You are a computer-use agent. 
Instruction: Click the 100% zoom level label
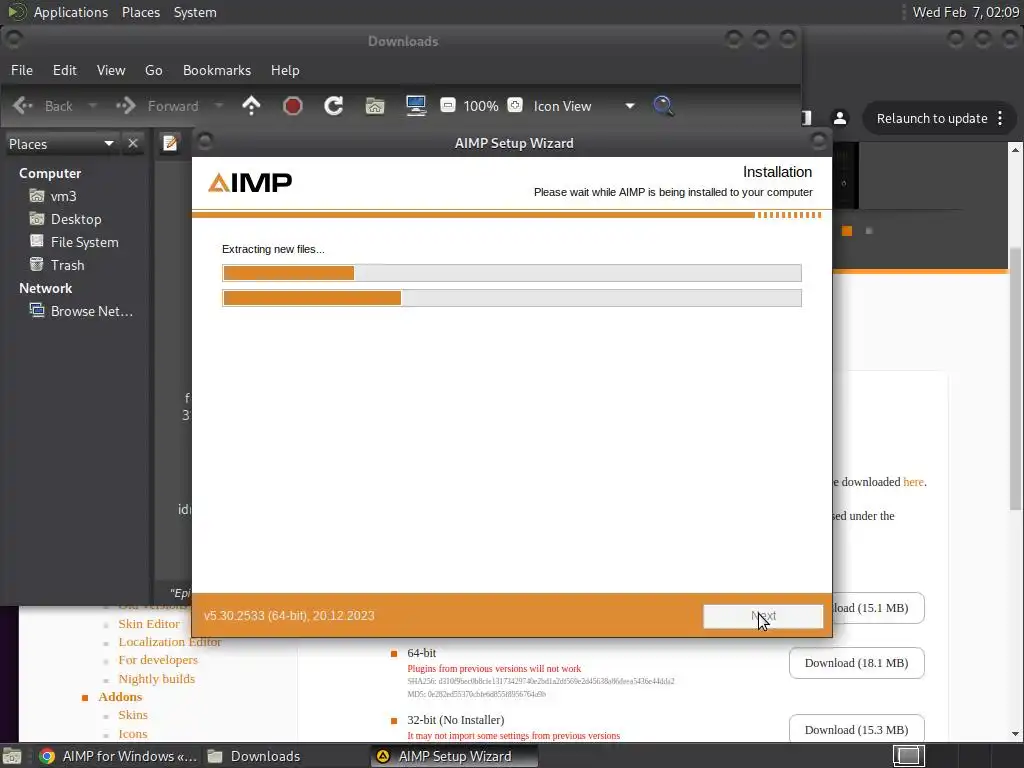coord(481,106)
